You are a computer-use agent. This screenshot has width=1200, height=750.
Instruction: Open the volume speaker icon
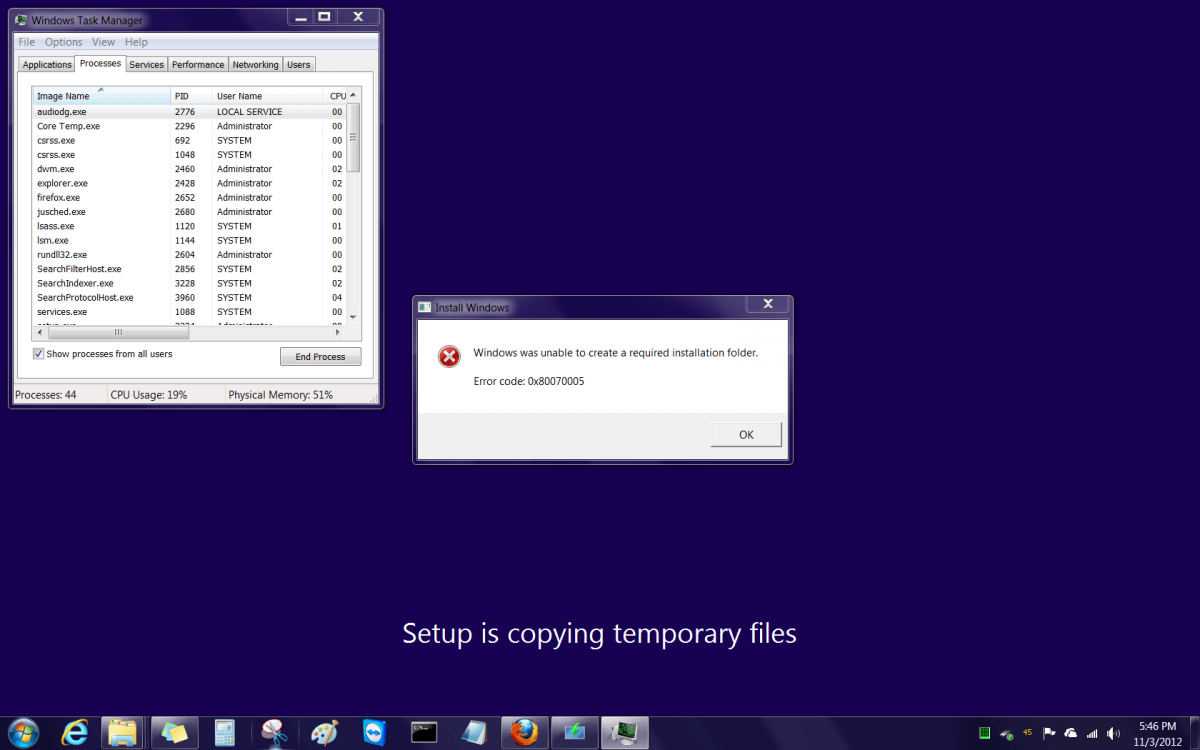(1113, 733)
